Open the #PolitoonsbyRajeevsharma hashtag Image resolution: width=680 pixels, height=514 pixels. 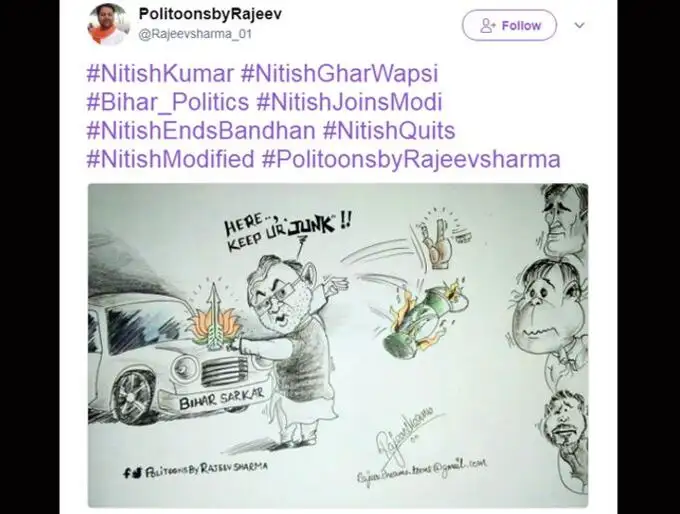[x=411, y=159]
